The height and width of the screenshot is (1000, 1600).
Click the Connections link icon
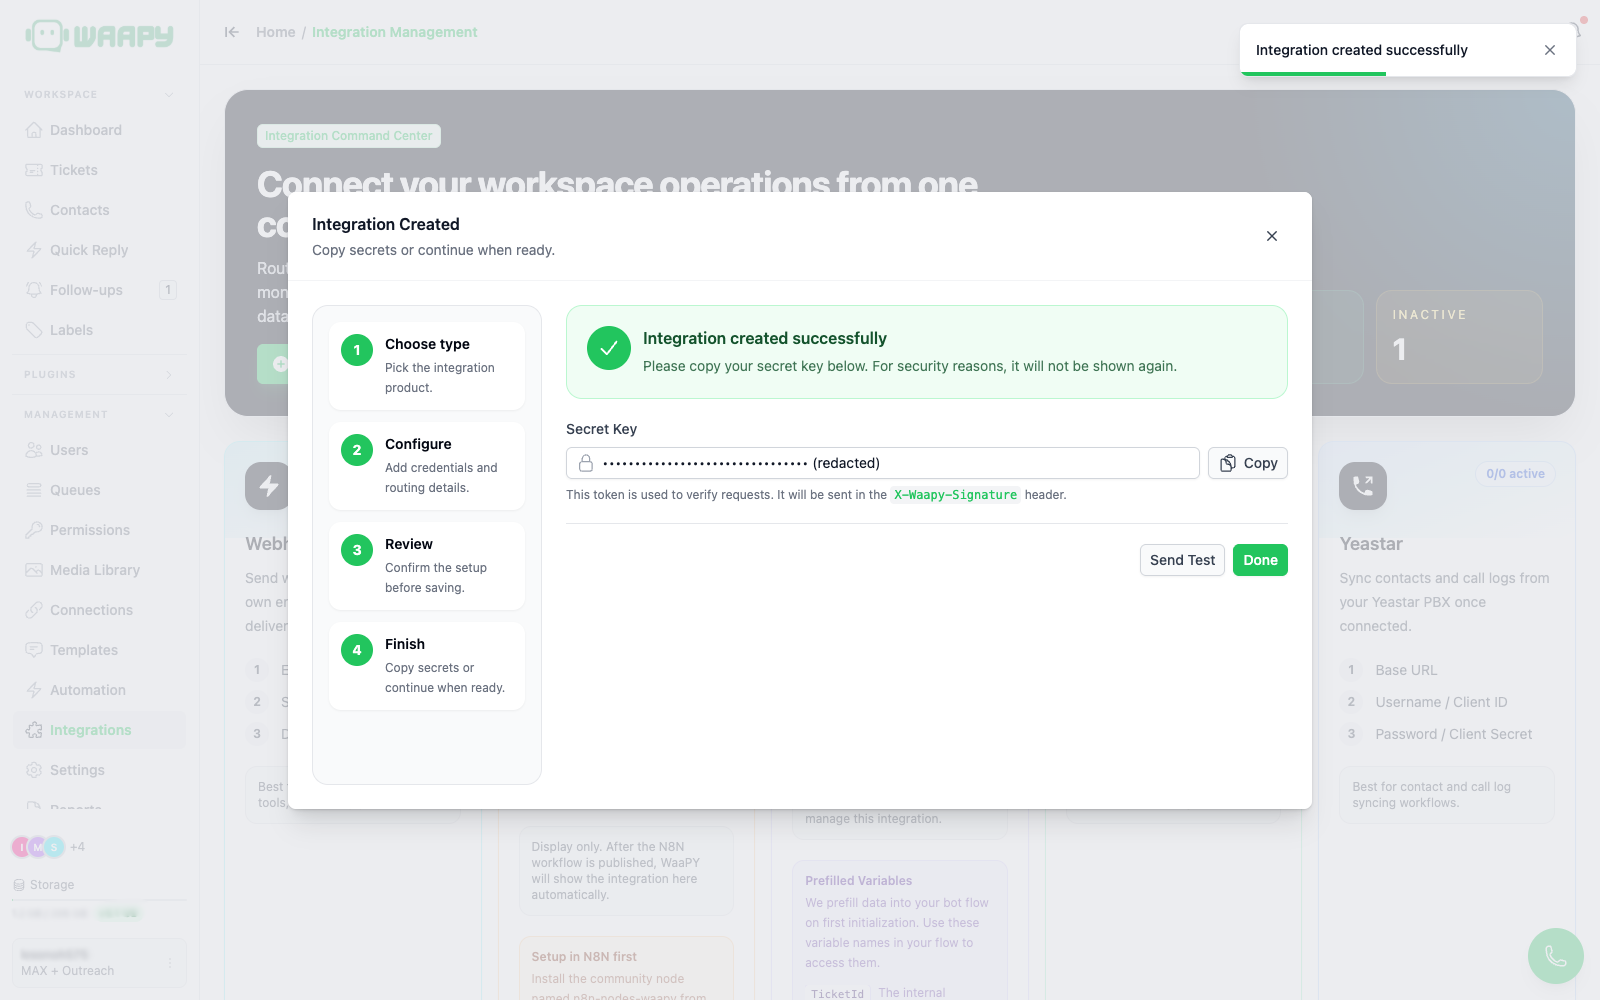[x=34, y=610]
